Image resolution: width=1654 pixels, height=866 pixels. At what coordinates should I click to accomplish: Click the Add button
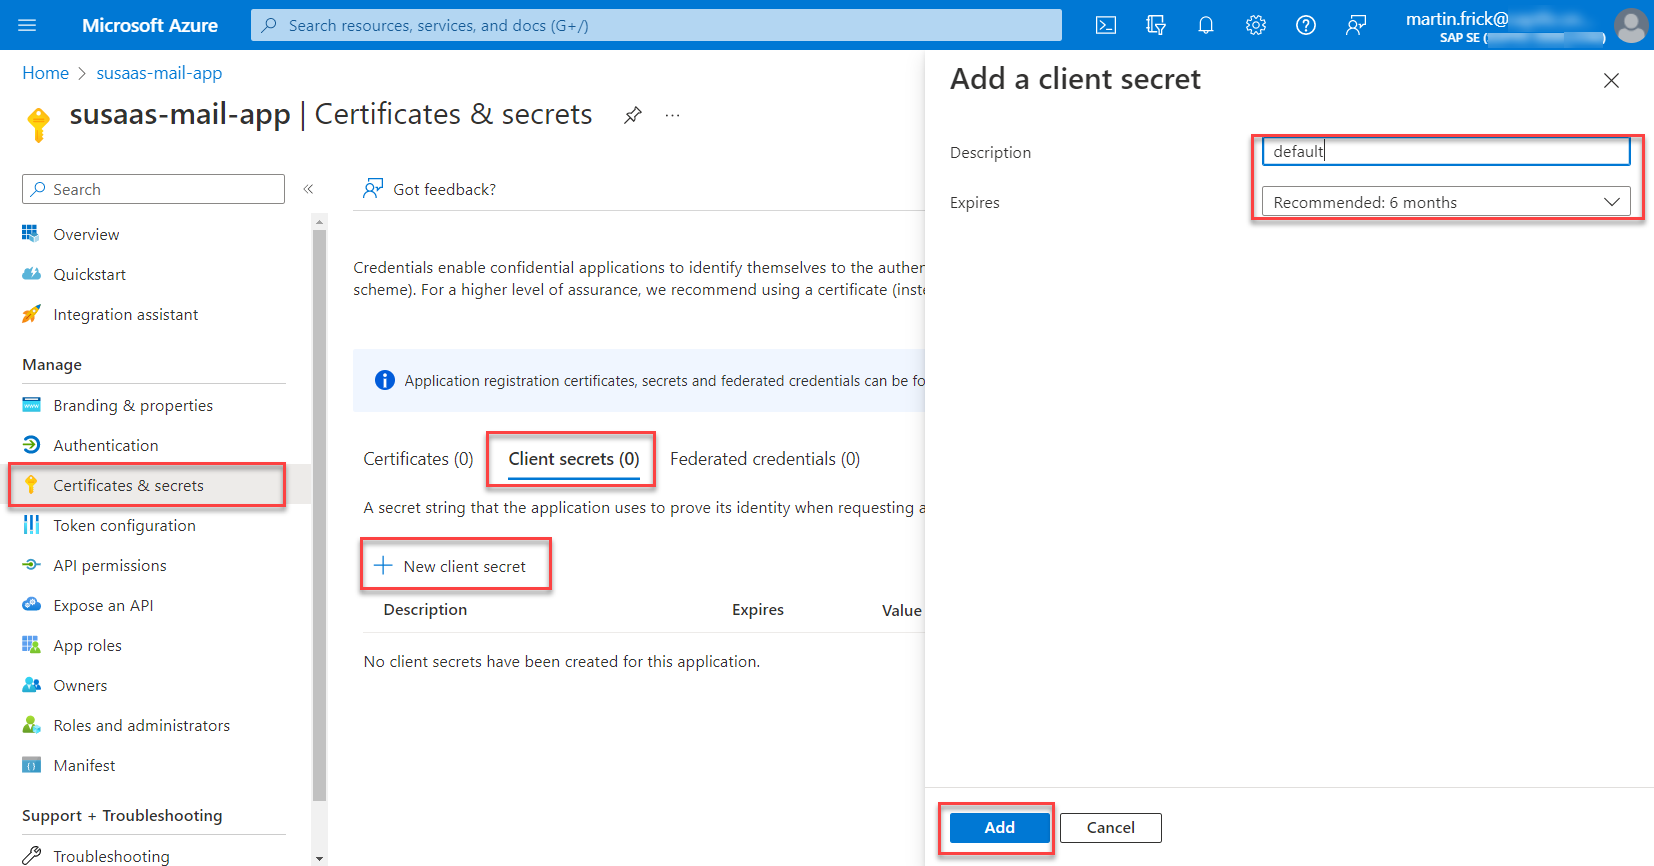point(999,828)
